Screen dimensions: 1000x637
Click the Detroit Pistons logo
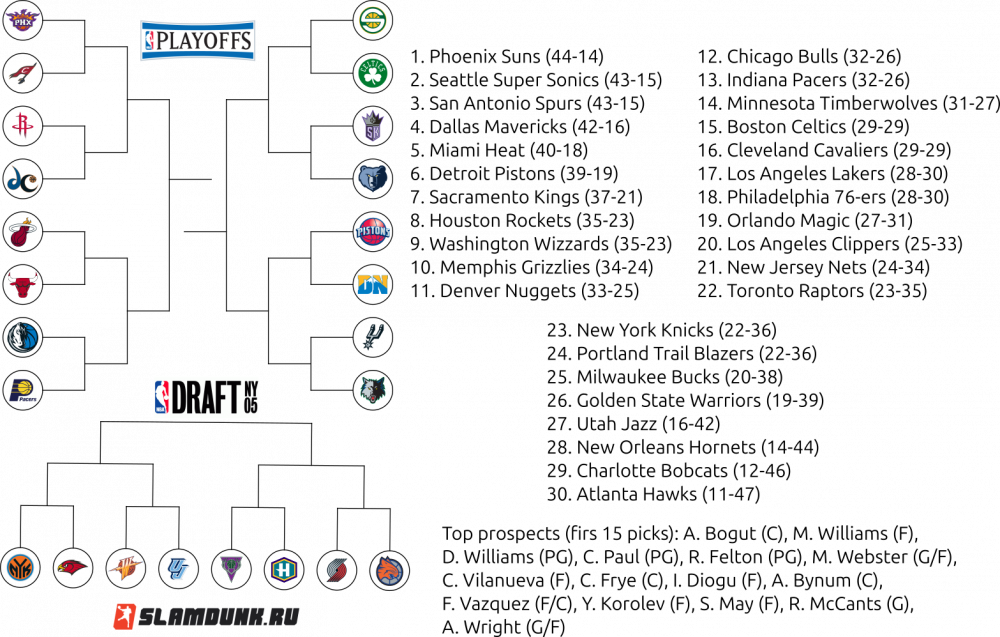[373, 232]
